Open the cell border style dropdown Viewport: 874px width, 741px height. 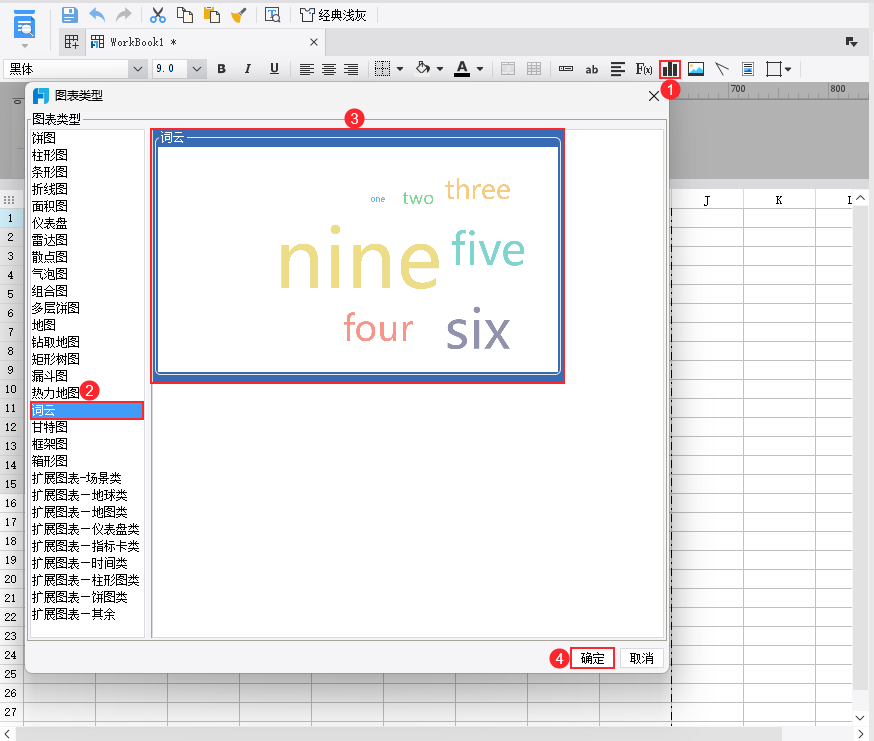click(399, 69)
